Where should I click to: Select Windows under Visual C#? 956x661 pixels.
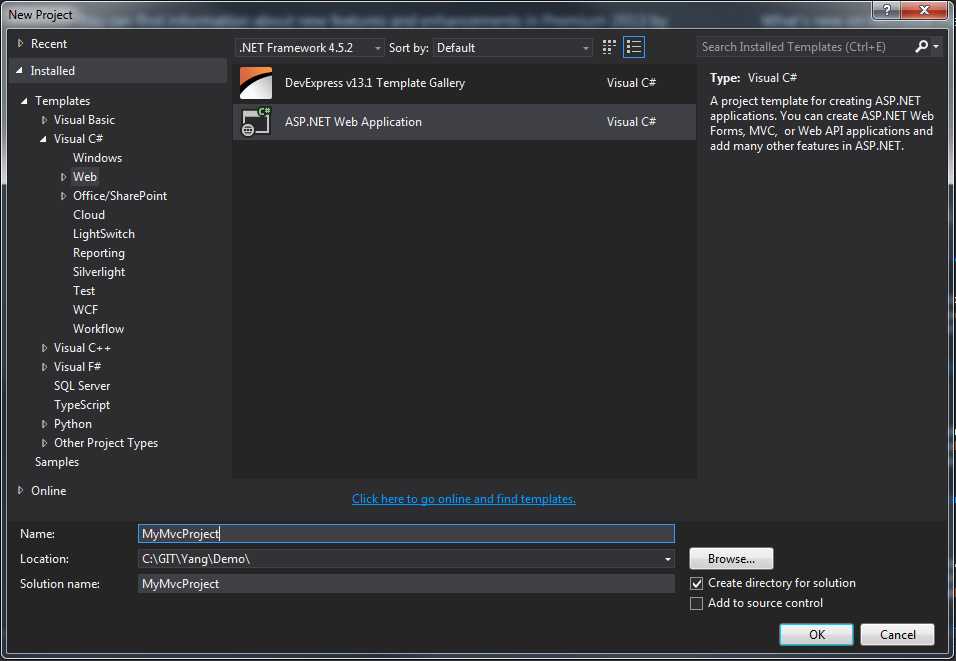pos(98,158)
